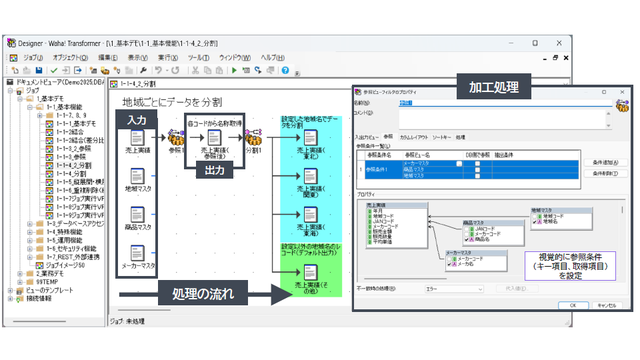The image size is (640, 360).
Task: Click the canvas horizontal scrollbar
Action: coord(144,310)
